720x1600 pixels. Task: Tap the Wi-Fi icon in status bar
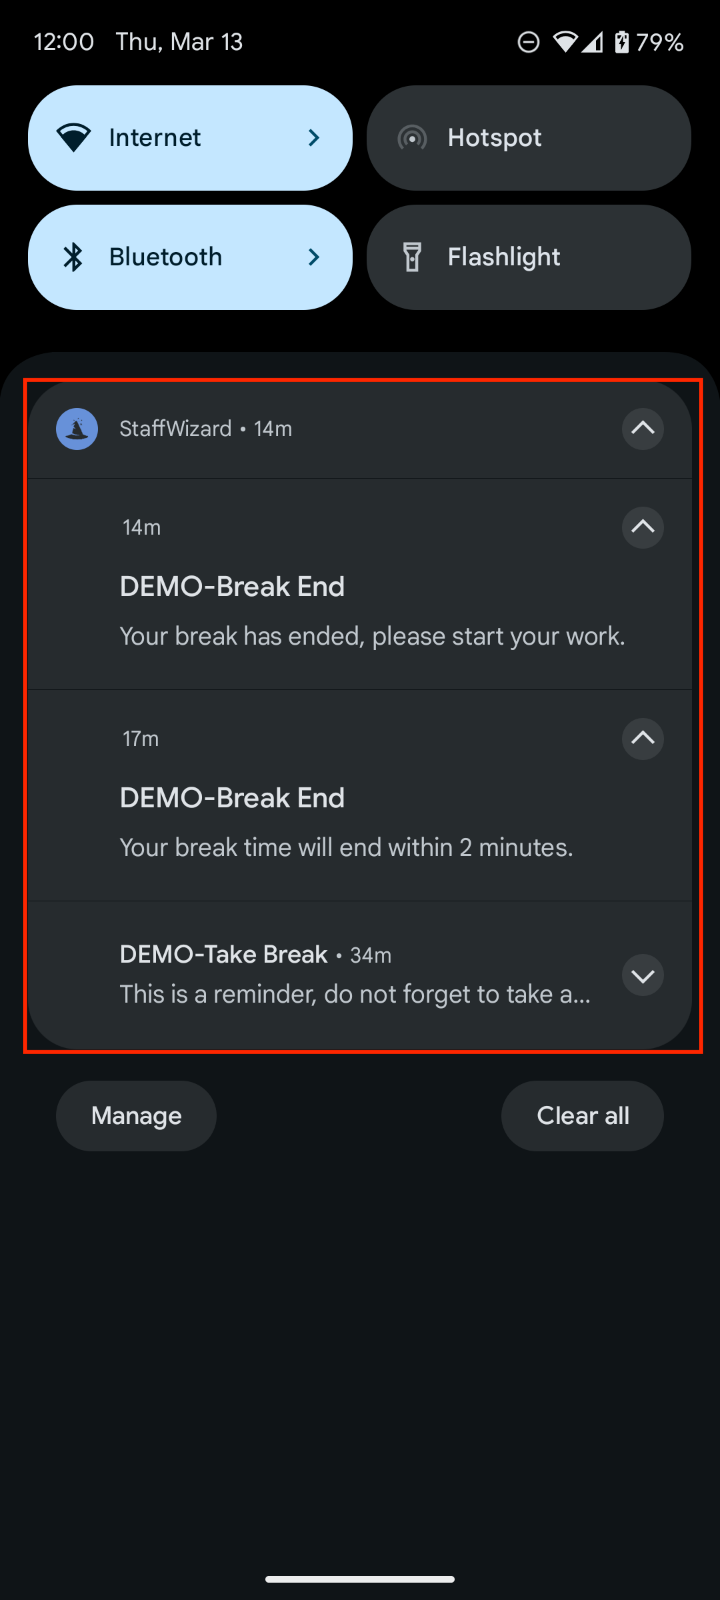pyautogui.click(x=565, y=42)
